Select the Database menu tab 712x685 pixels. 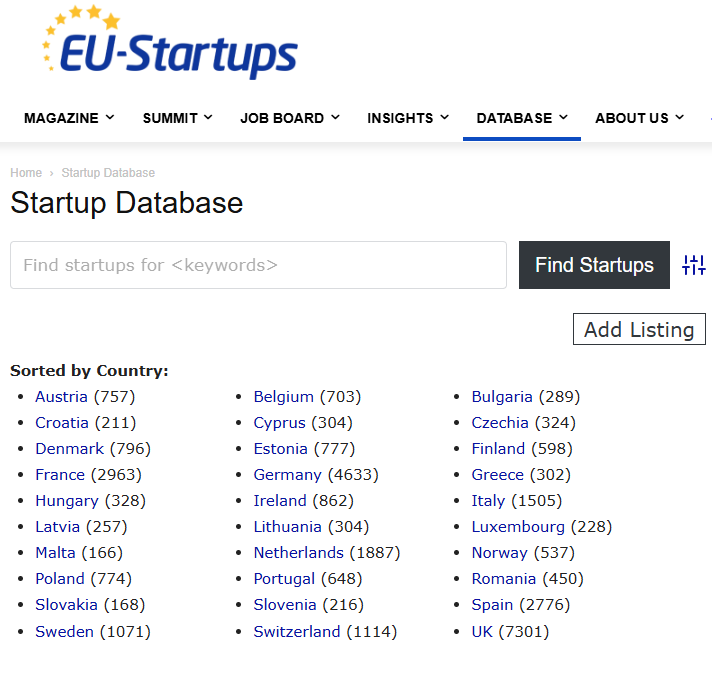point(521,118)
